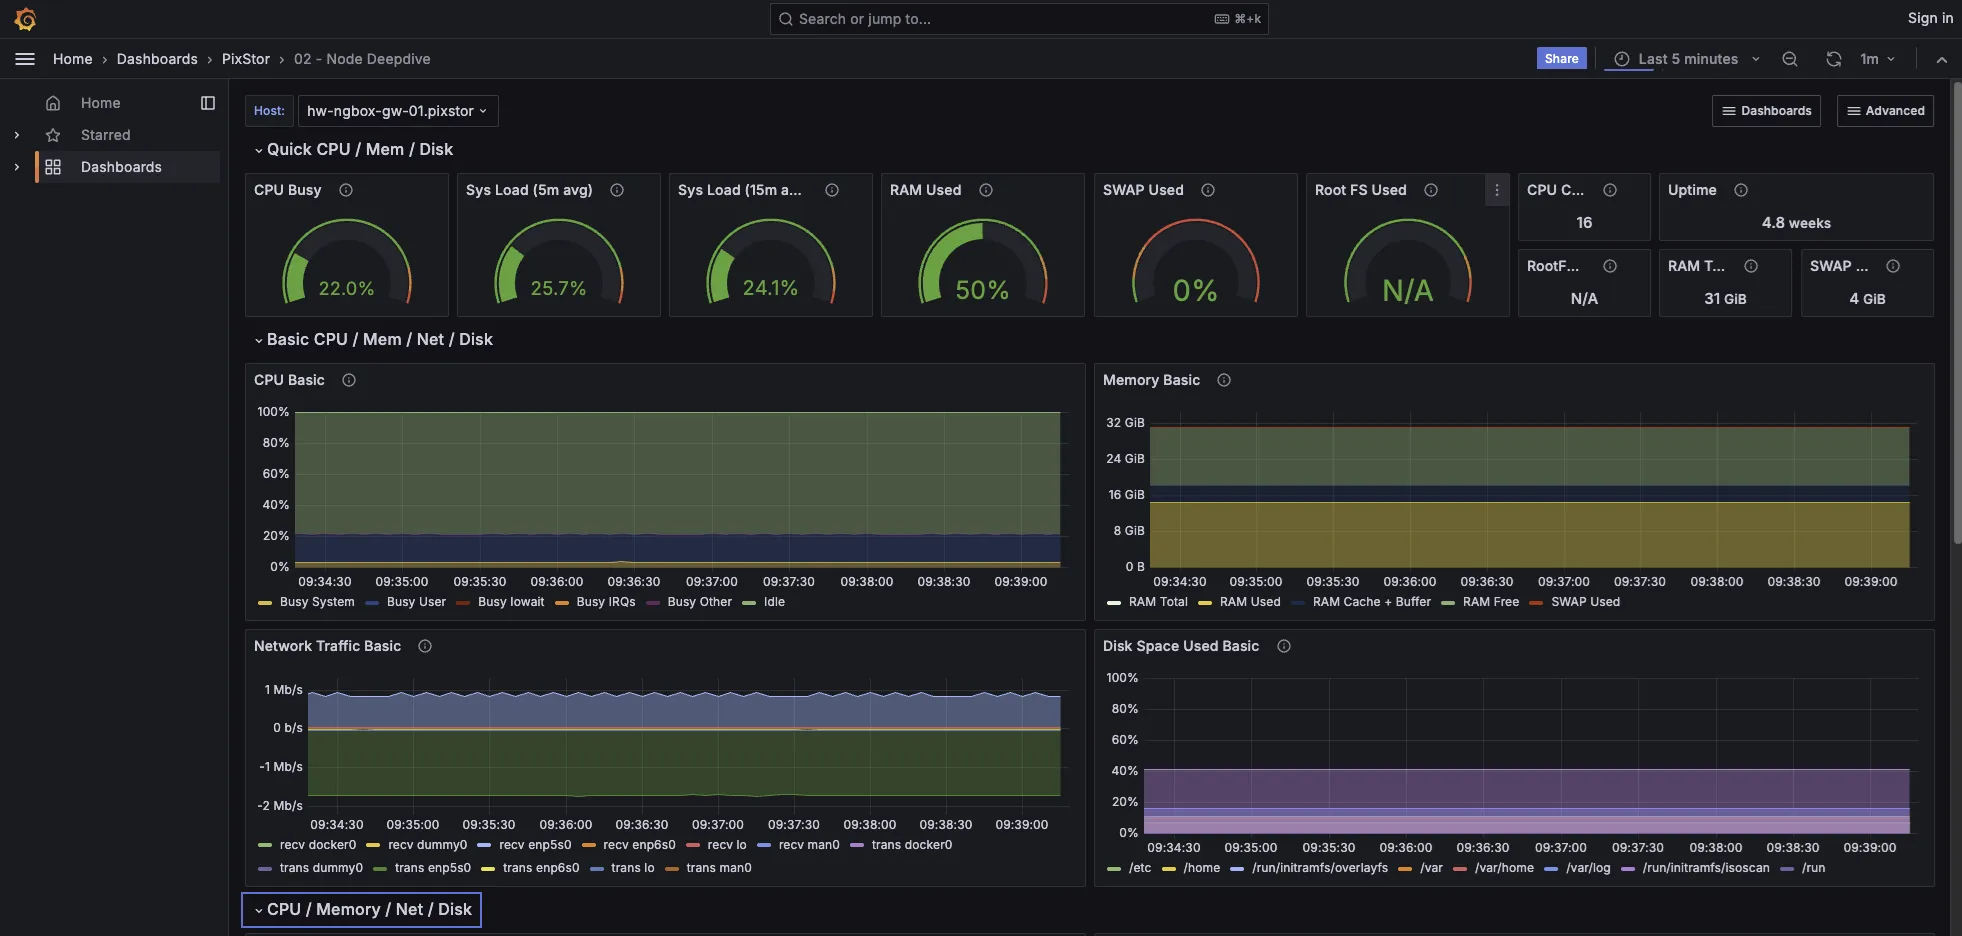1962x936 pixels.
Task: Refresh the dashboard with the refresh icon
Action: (1833, 59)
